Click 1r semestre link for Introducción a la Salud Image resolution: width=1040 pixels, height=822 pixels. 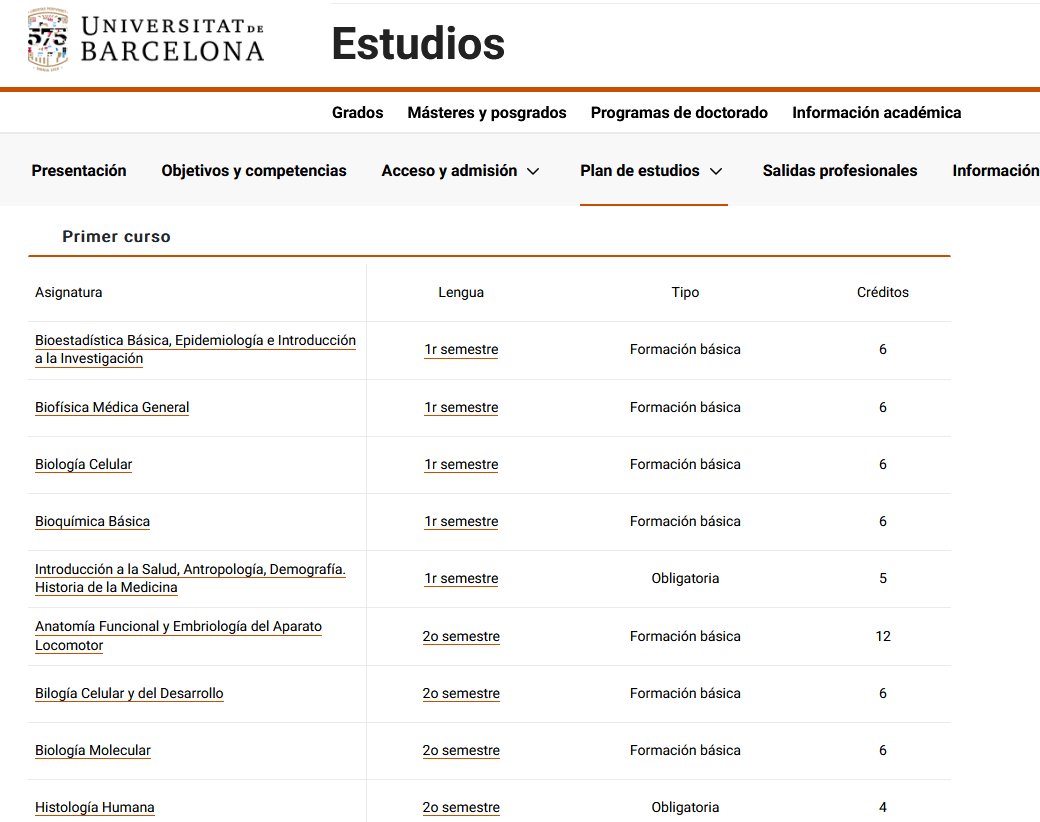[x=461, y=579]
